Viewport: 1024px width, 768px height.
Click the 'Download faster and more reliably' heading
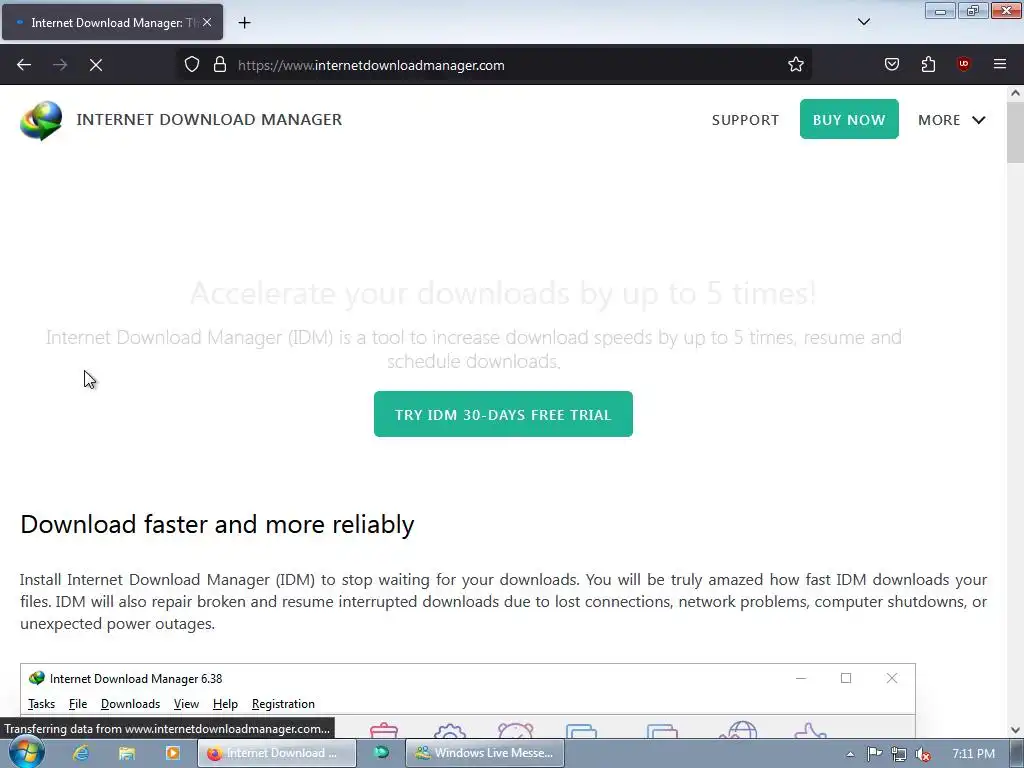point(217,524)
